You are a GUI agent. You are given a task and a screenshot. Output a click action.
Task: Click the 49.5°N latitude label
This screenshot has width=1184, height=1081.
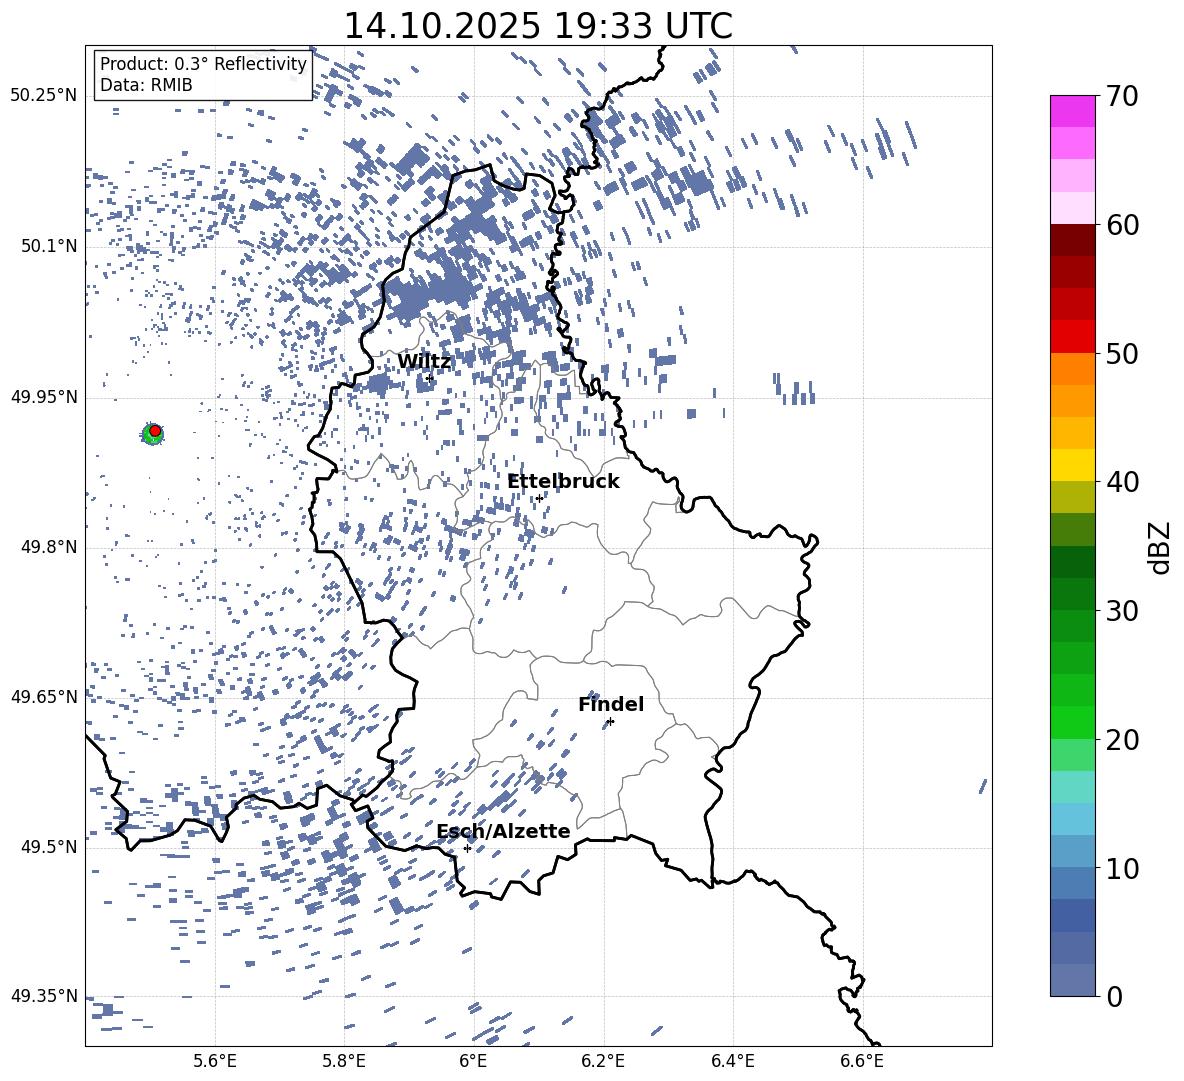49,846
